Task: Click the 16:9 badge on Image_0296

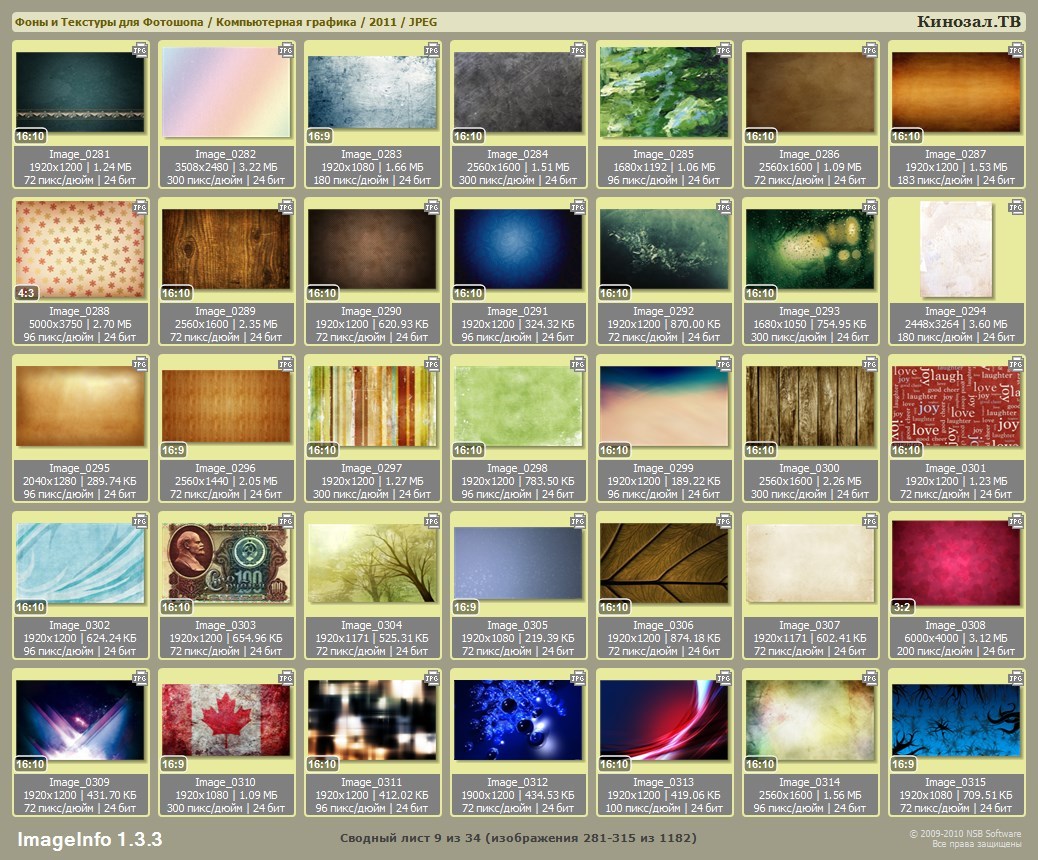Action: (174, 450)
